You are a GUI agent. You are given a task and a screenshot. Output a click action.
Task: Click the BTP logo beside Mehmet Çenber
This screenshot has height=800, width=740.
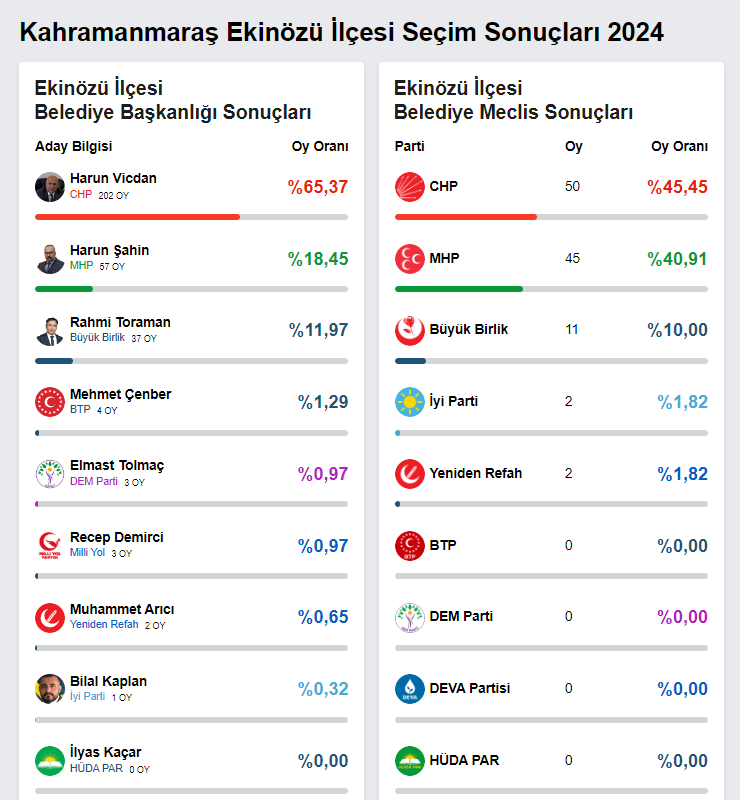tap(50, 402)
